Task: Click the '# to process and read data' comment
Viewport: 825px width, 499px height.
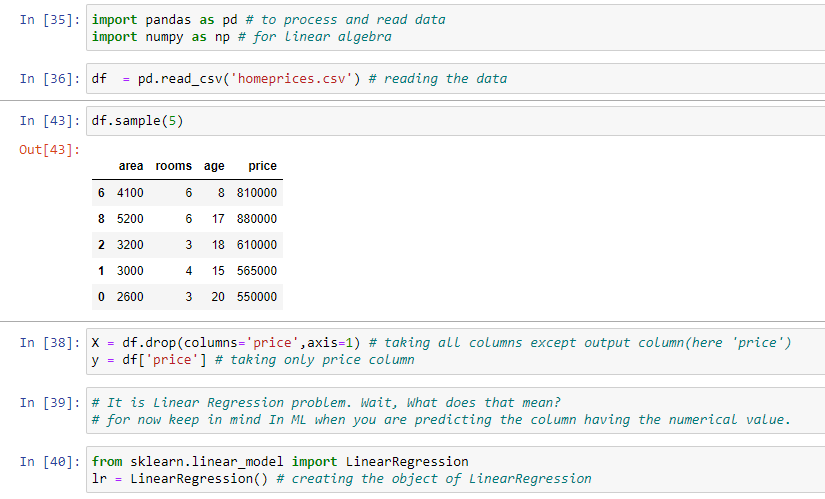Action: (346, 19)
